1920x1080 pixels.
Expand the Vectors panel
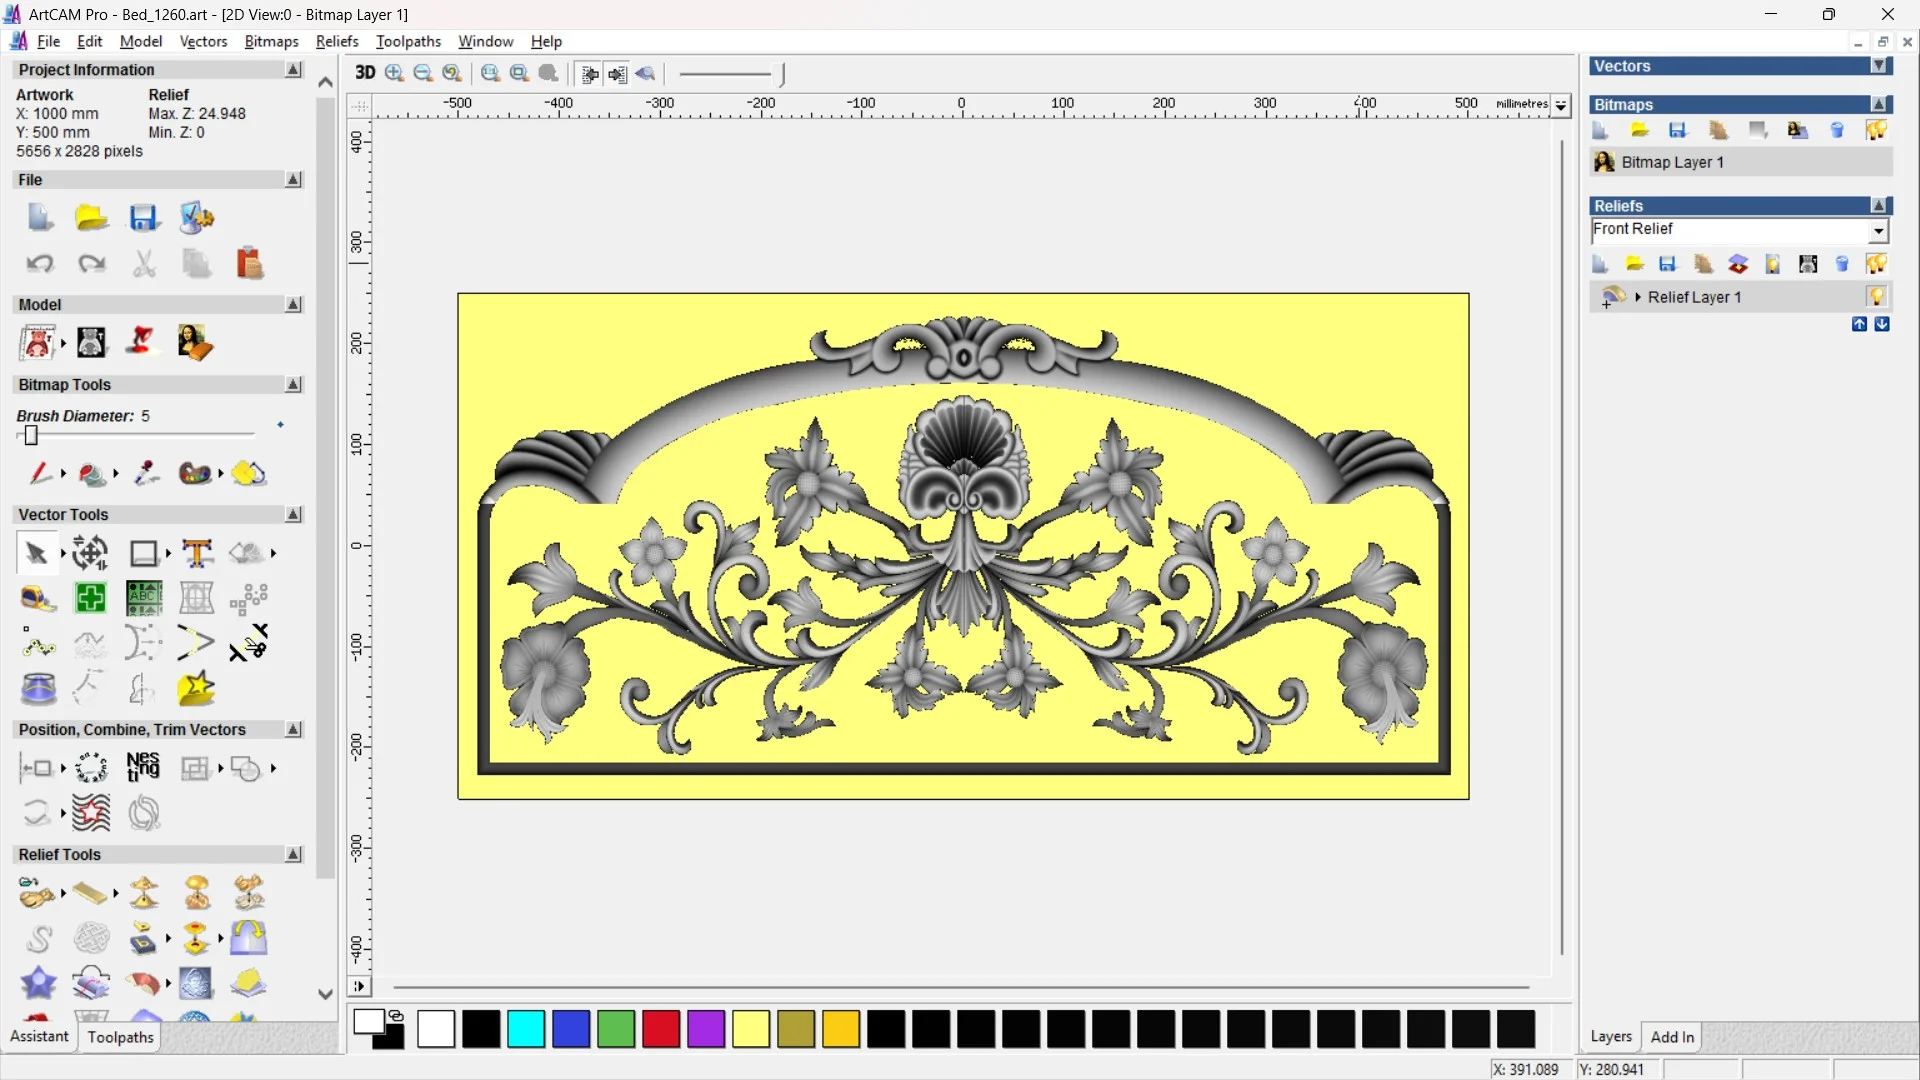point(1879,66)
